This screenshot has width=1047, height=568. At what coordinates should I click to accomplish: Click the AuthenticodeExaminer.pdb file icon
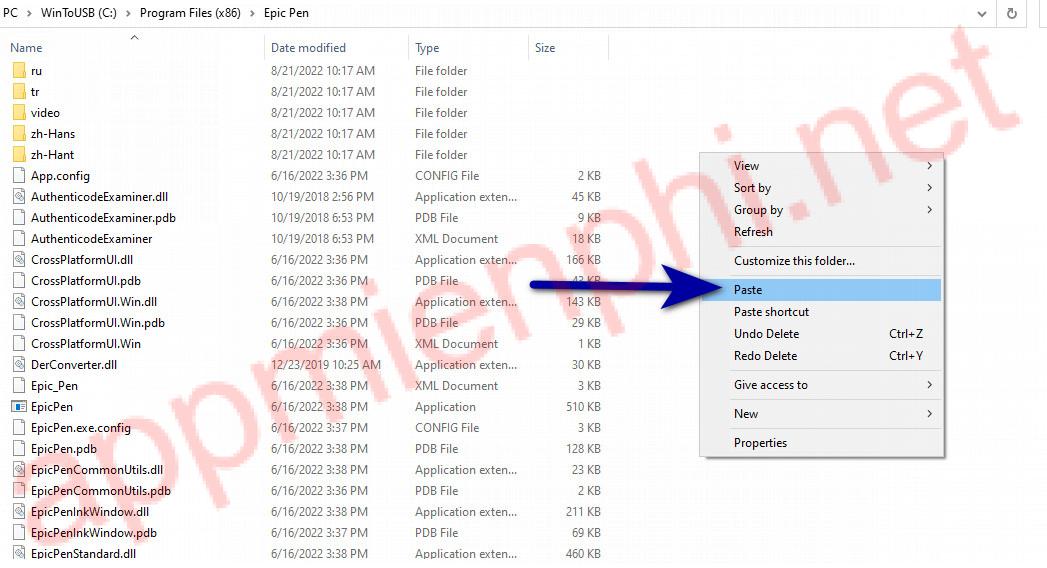(19, 218)
